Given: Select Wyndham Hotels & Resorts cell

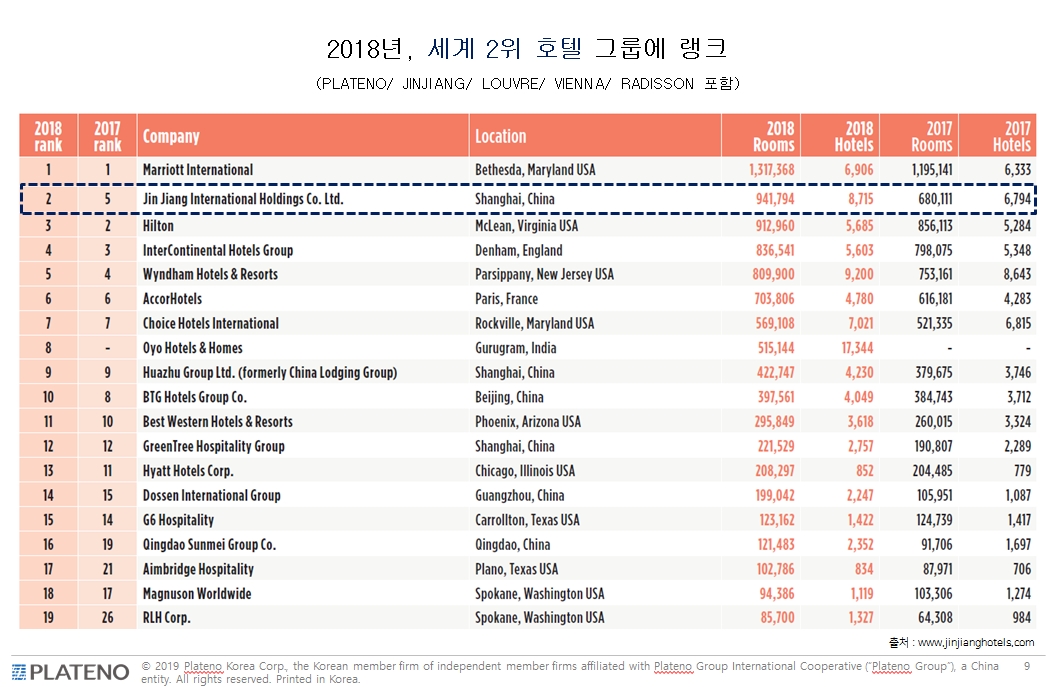Looking at the screenshot, I should 210,274.
